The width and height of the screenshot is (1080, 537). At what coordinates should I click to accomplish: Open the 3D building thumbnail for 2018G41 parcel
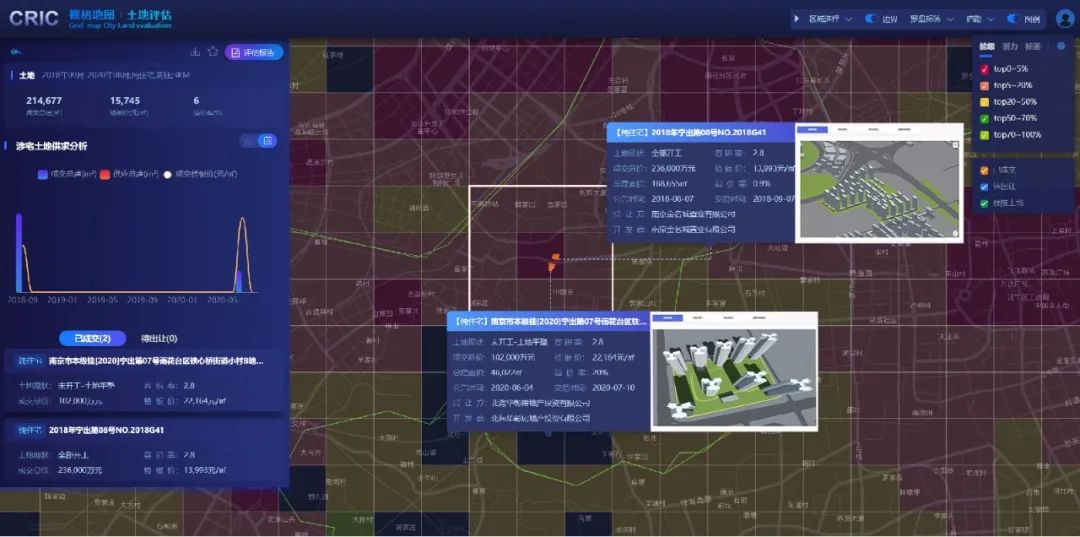tap(878, 183)
